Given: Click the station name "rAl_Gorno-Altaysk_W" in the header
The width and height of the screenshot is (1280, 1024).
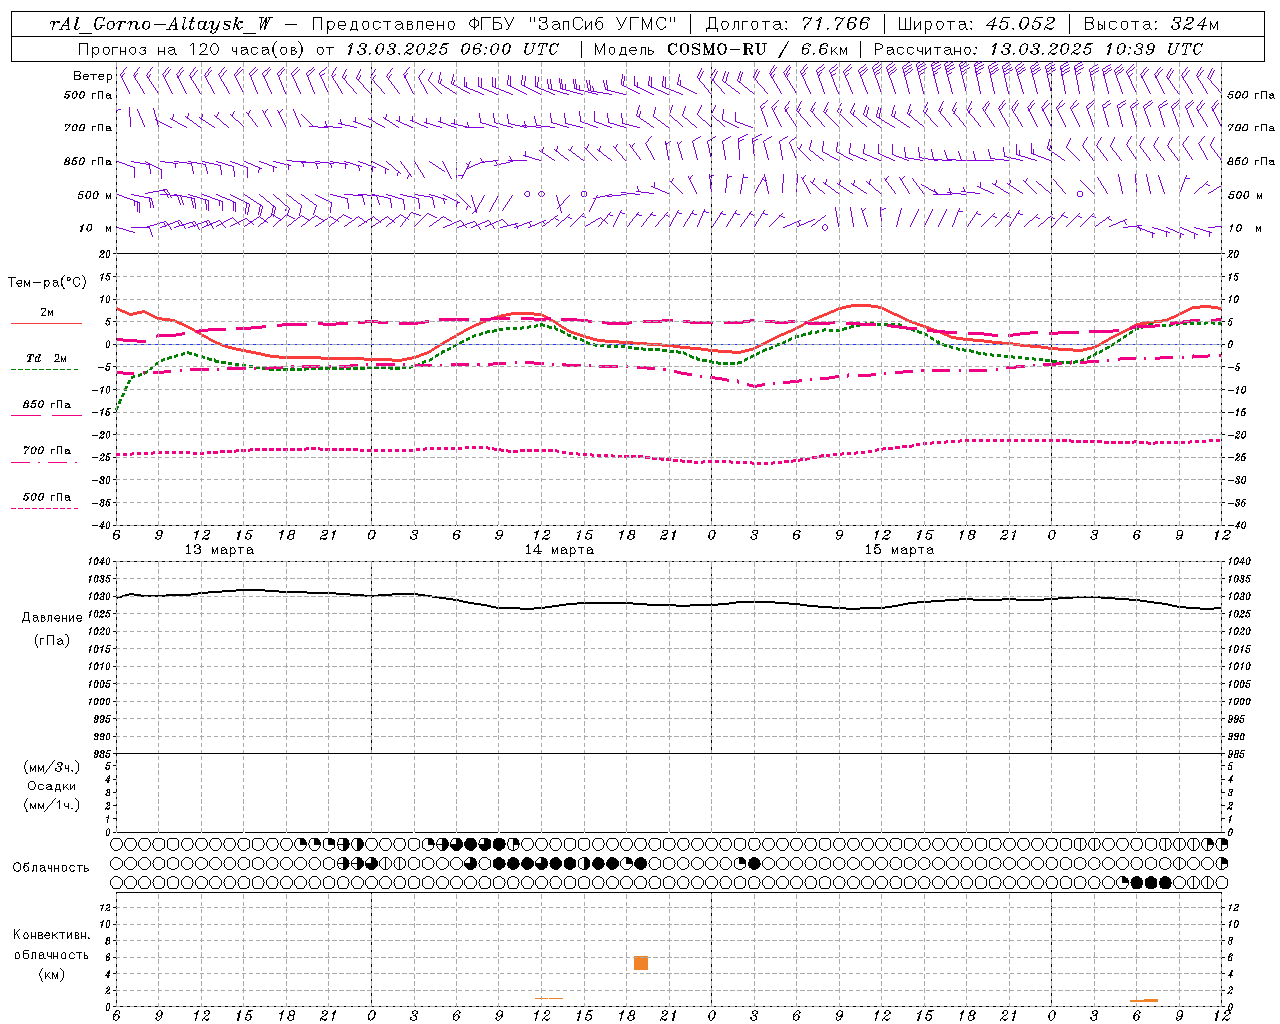Looking at the screenshot, I should click(162, 24).
